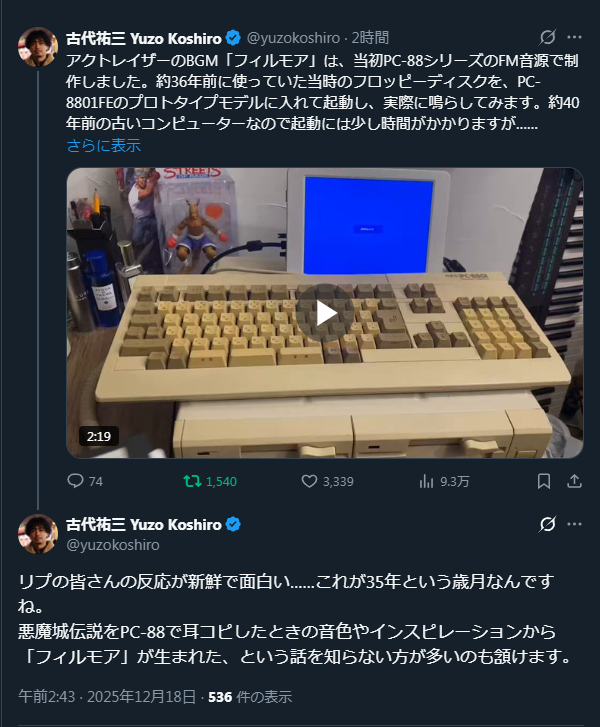Open Grok icon on the second tweet
Viewport: 600px width, 727px height.
[548, 524]
